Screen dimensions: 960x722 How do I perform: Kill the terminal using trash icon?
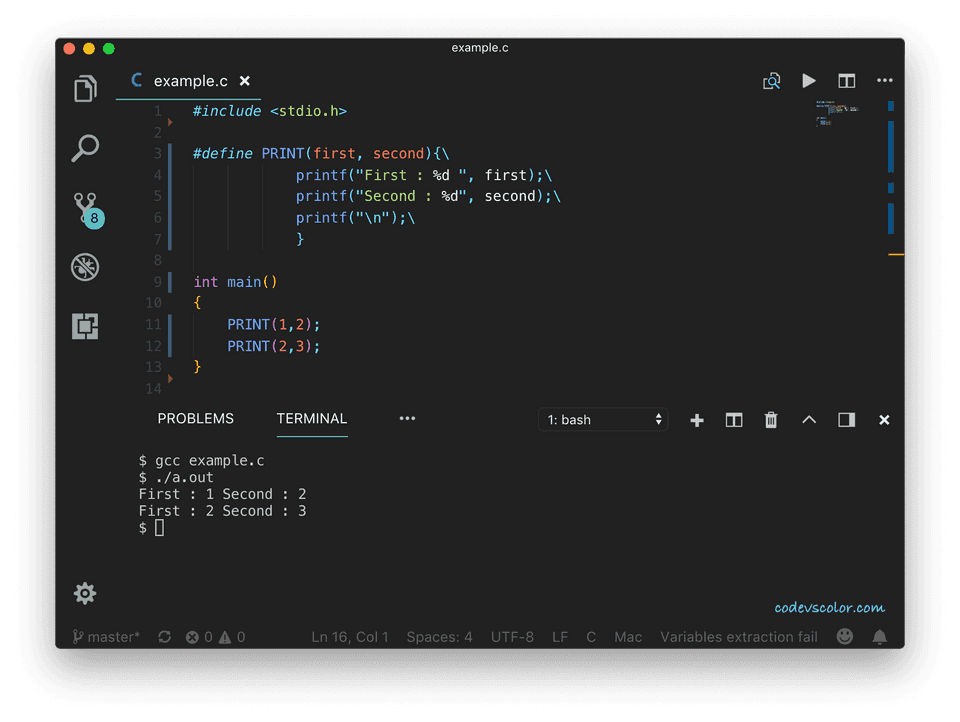tap(771, 420)
